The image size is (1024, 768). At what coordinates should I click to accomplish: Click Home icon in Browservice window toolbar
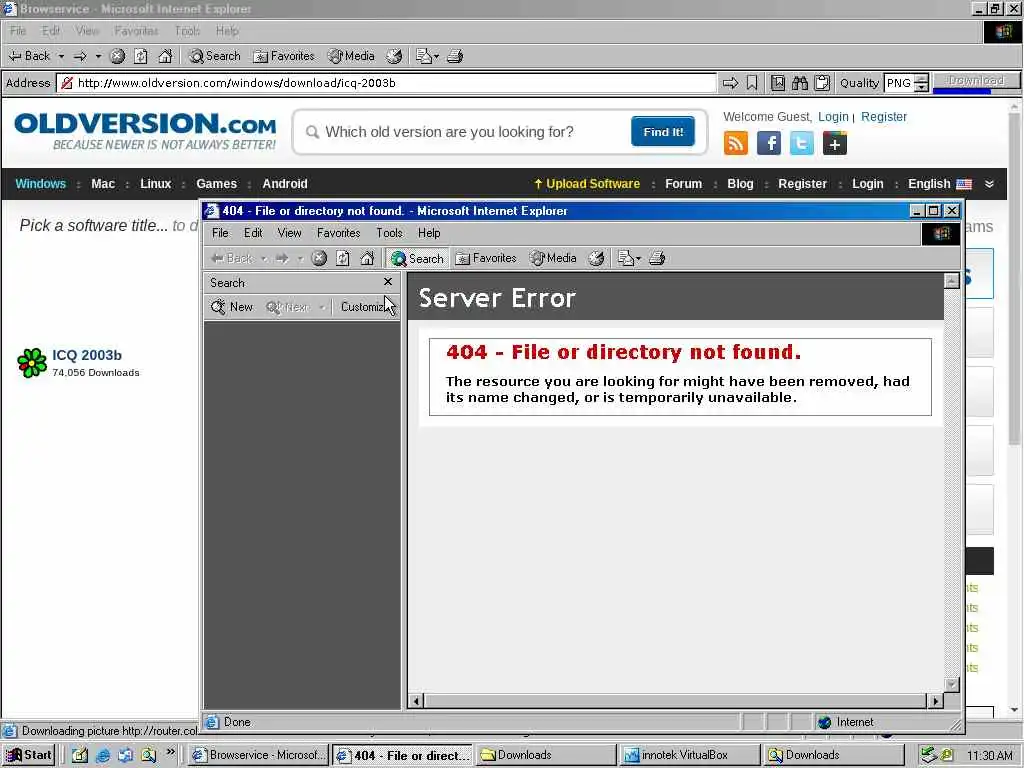(165, 57)
